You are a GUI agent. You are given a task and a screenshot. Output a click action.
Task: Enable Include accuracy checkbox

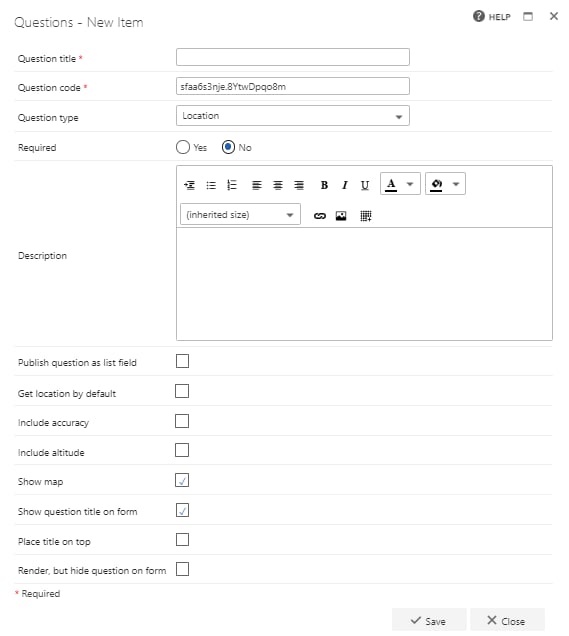182,421
